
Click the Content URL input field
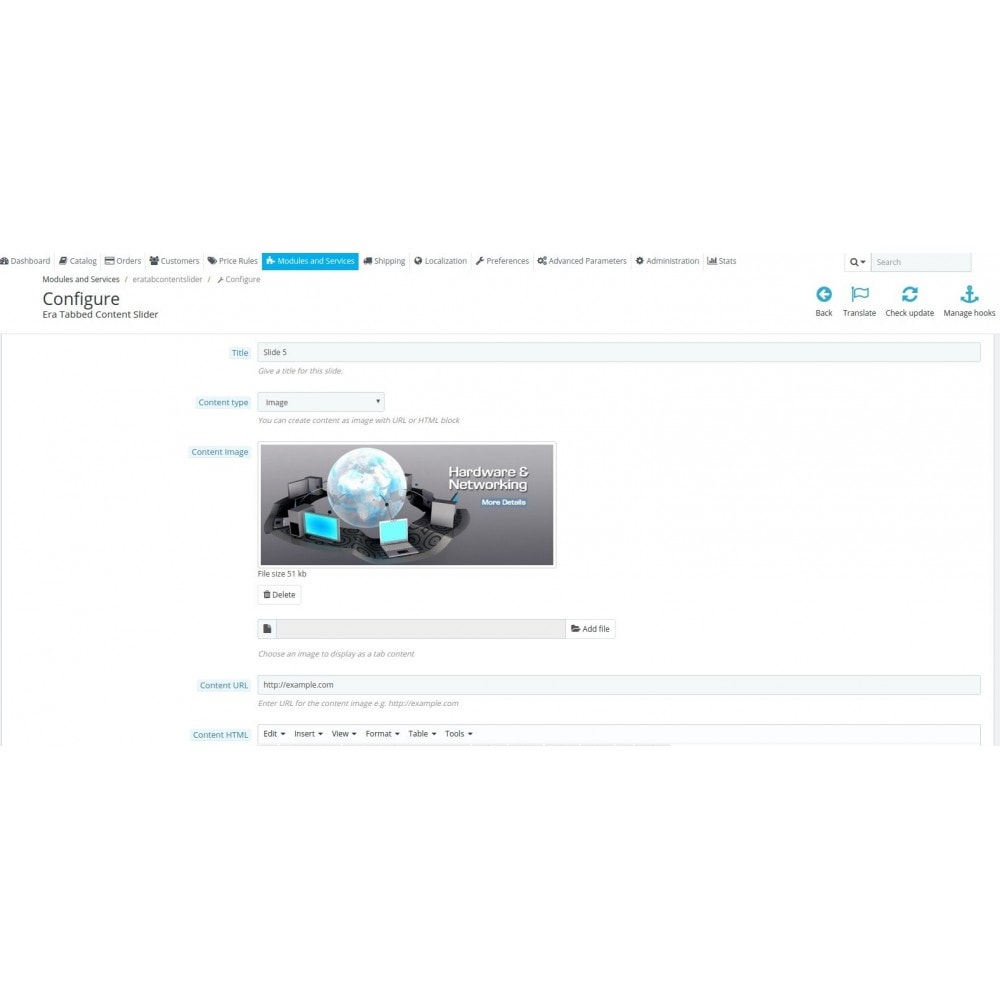(619, 685)
